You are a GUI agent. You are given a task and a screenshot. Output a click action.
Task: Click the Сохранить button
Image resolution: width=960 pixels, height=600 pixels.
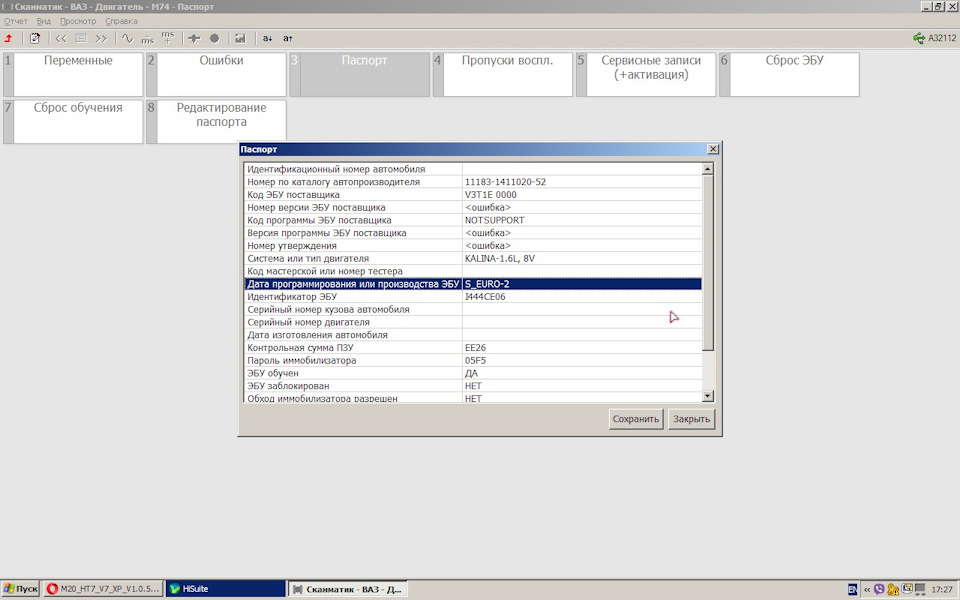(636, 419)
